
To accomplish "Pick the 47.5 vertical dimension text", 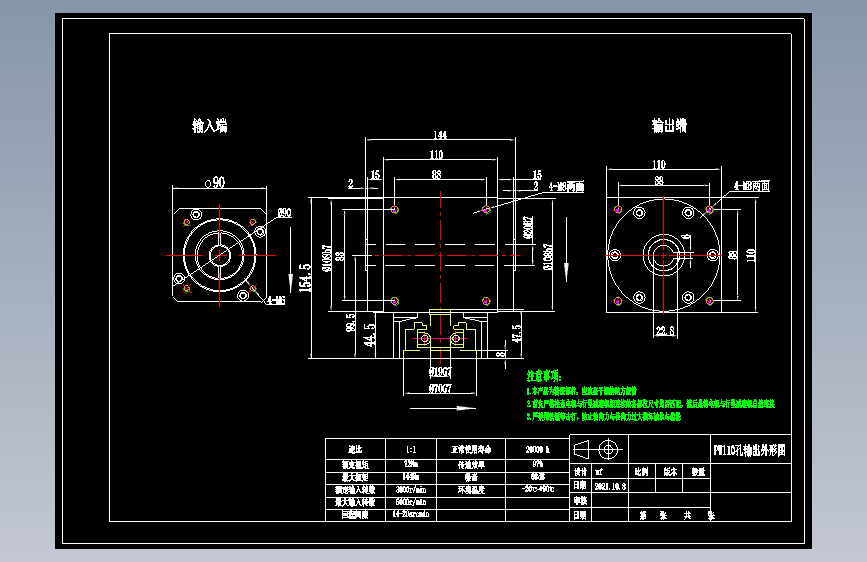I will pyautogui.click(x=516, y=334).
